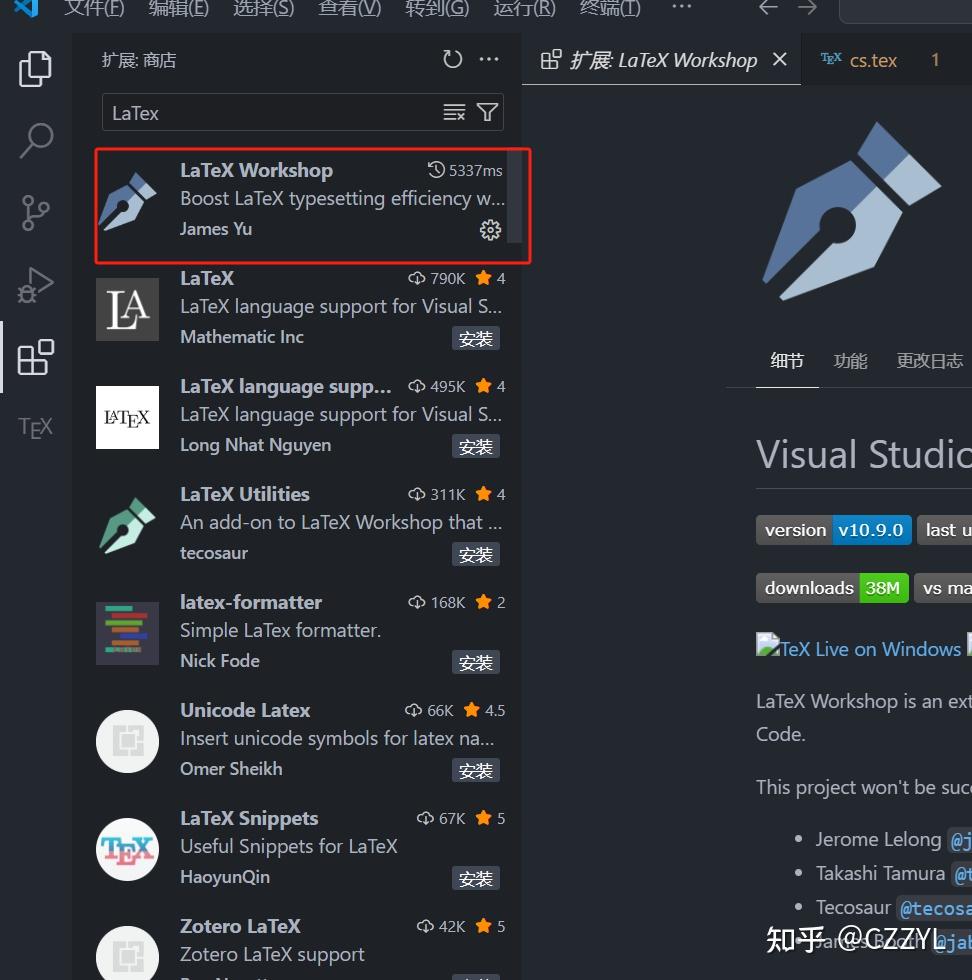Viewport: 972px width, 980px height.
Task: Select the Extensions icon in activity bar
Action: (36, 357)
